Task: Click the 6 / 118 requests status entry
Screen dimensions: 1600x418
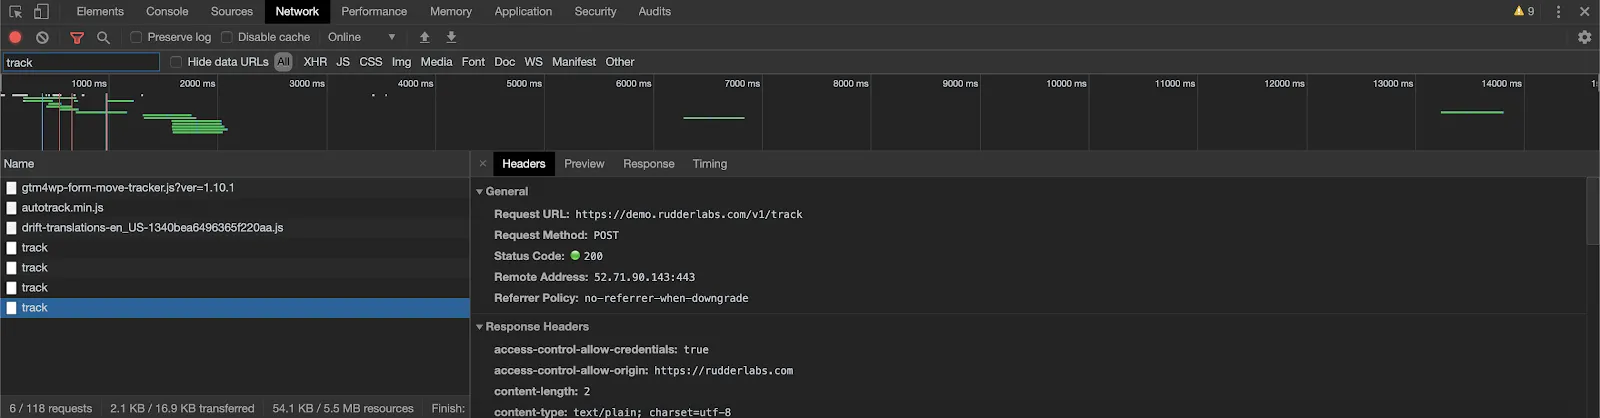Action: 51,408
